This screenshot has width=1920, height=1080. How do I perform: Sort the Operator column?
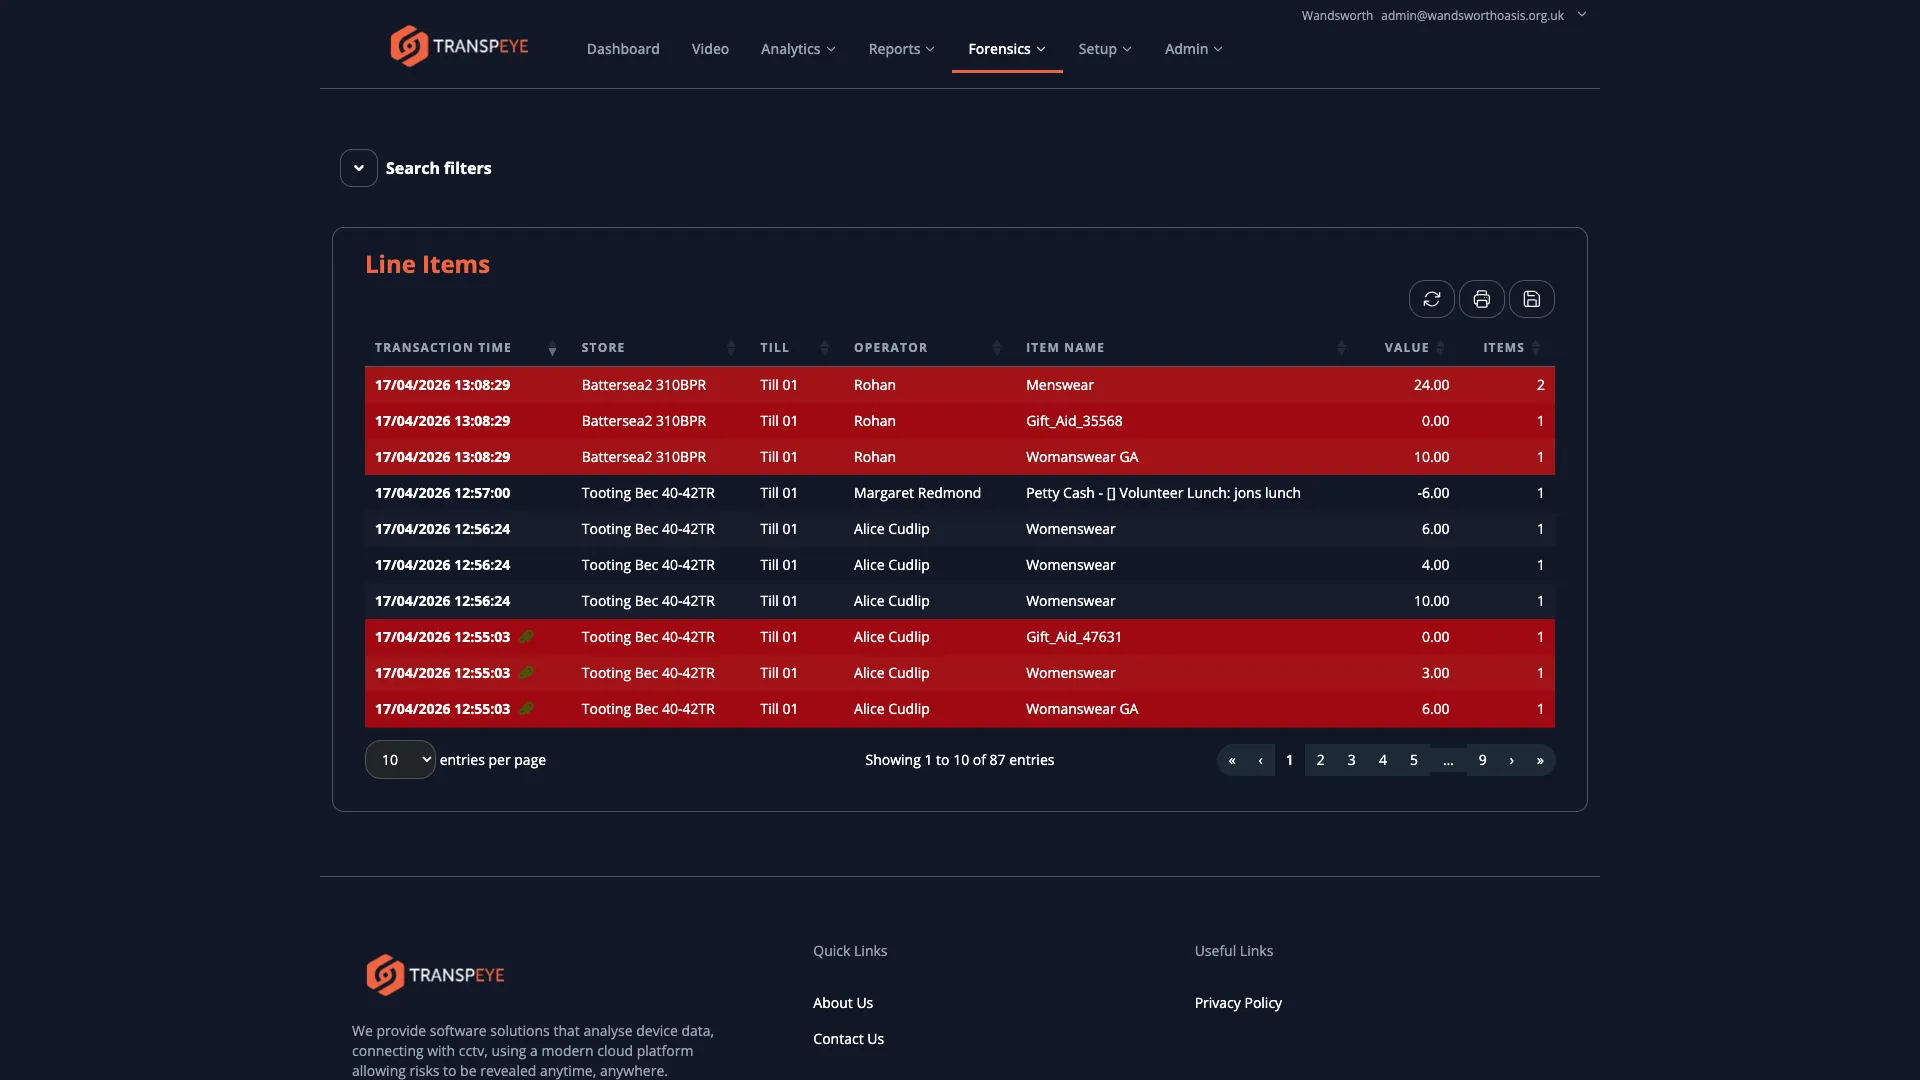pyautogui.click(x=996, y=347)
